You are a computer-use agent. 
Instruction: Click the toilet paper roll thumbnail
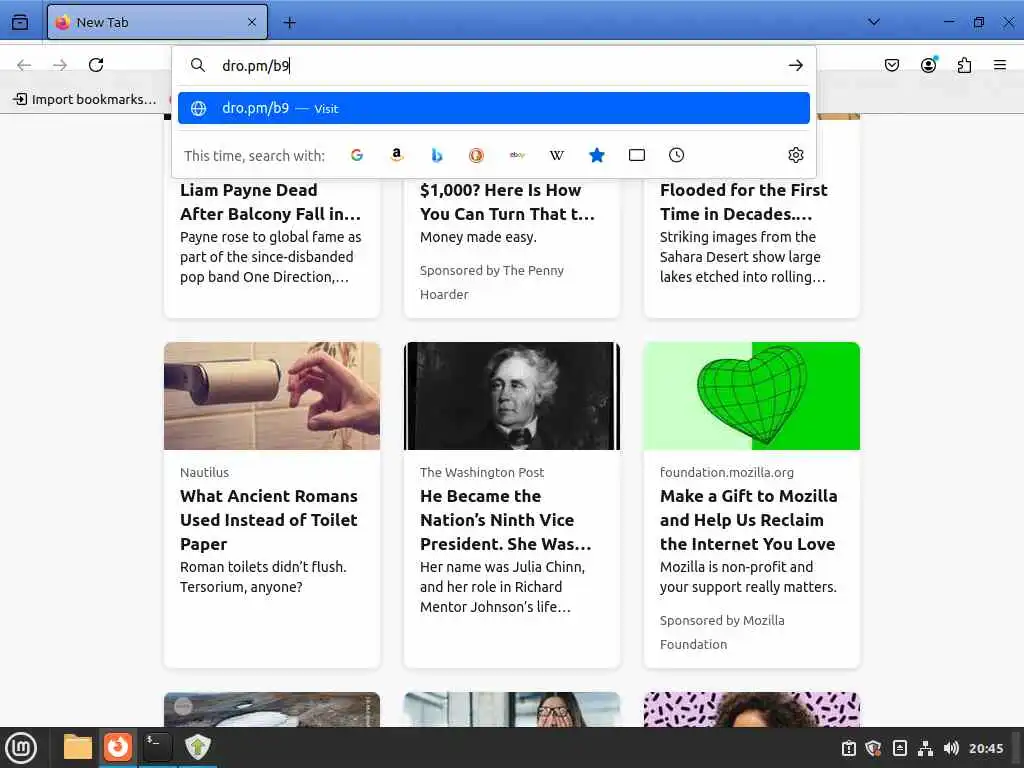[272, 396]
